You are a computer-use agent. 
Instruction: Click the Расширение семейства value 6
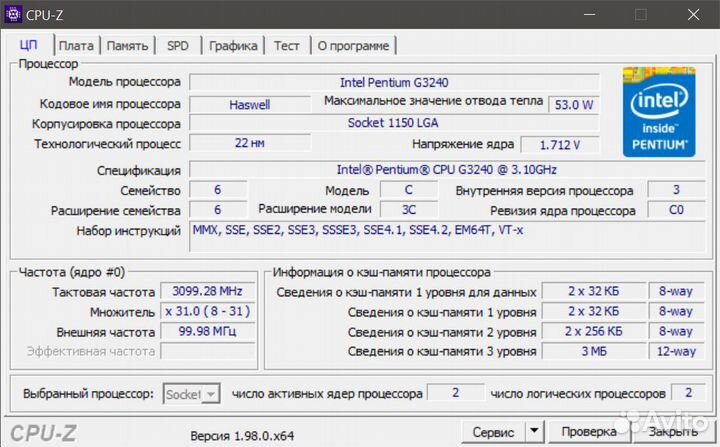tap(218, 210)
